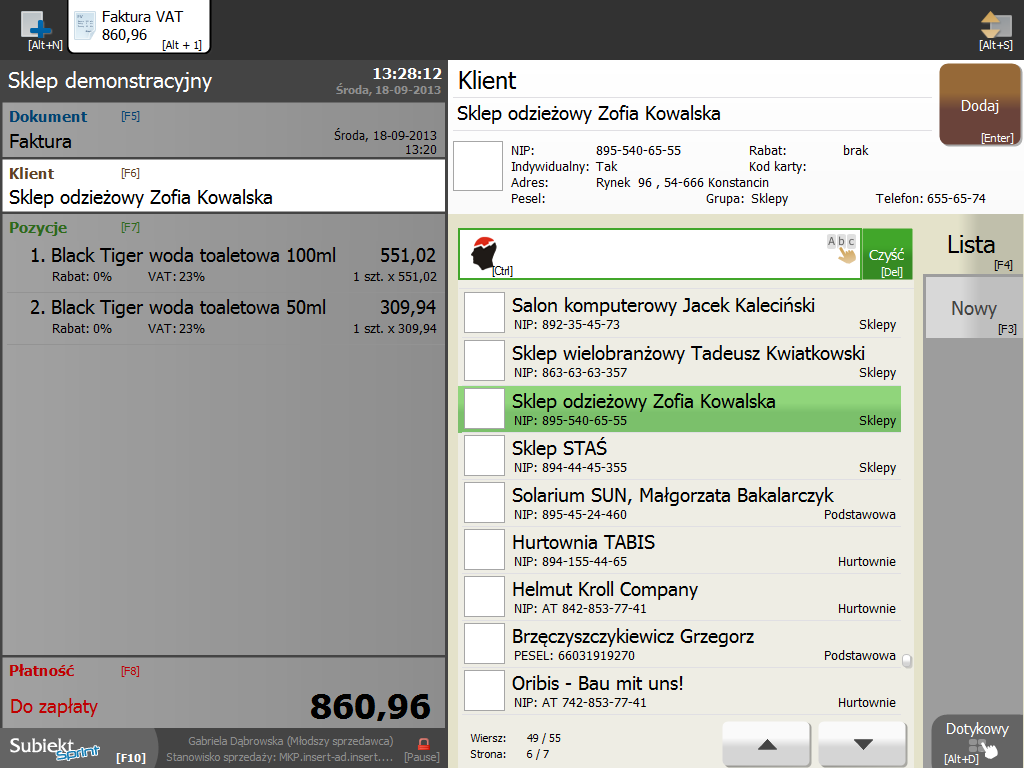Select Black Tiger woda toaletowa 50ml position
1024x768 pixels.
[x=223, y=317]
